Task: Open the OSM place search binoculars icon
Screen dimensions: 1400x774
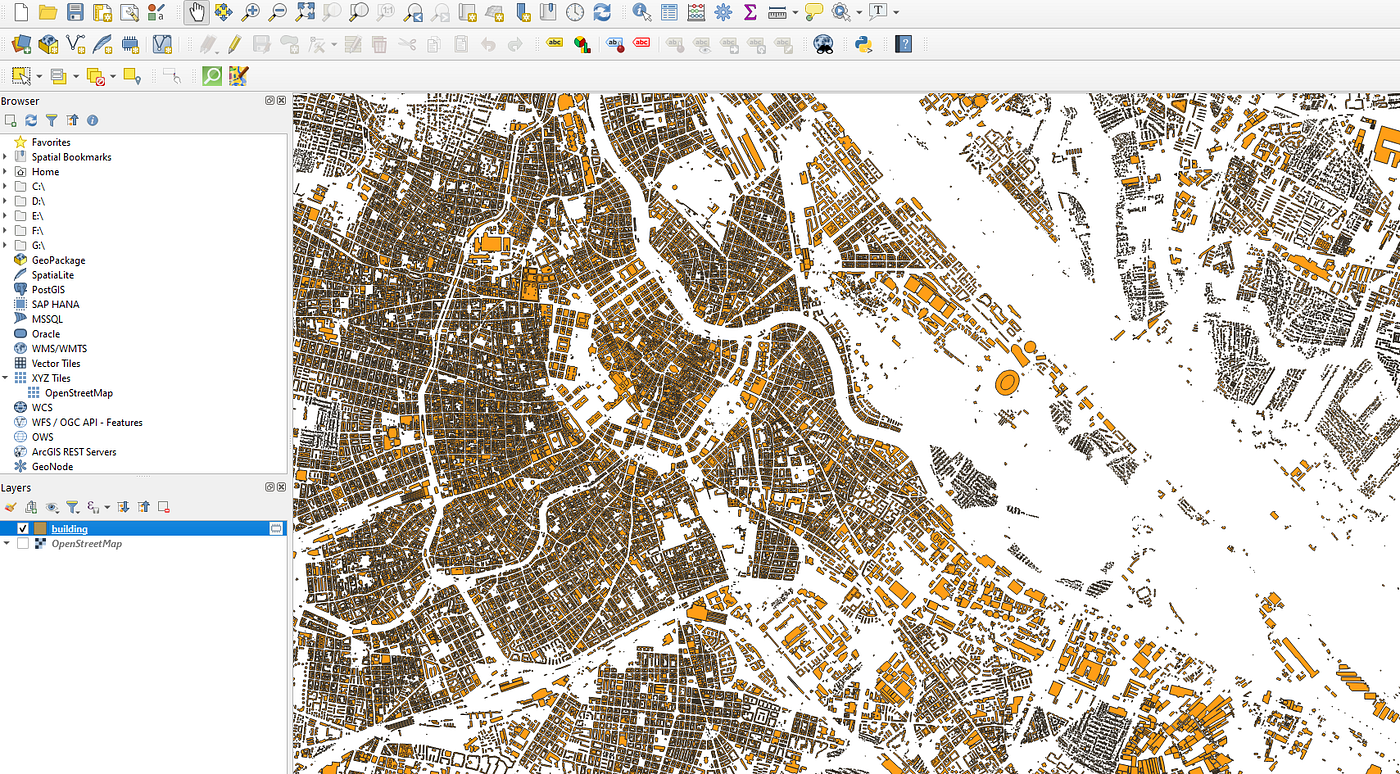Action: [823, 44]
